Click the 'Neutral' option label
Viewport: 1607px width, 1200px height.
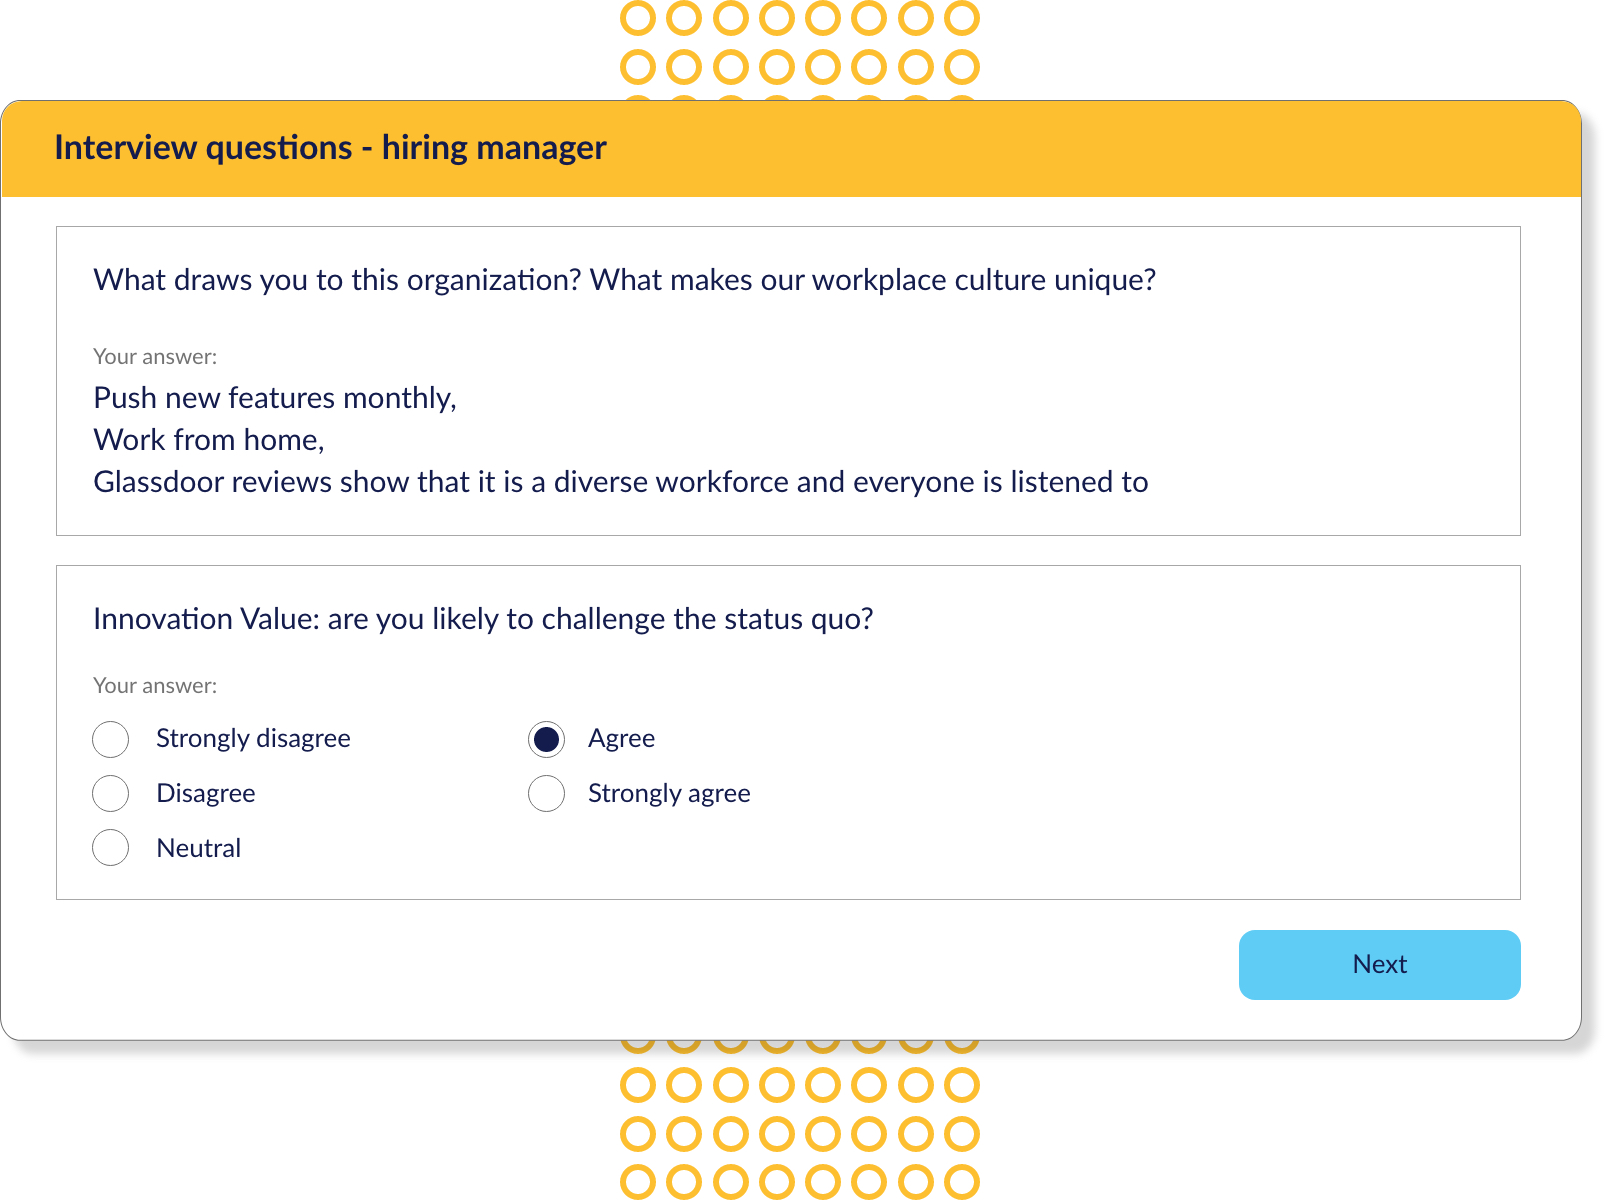tap(199, 848)
